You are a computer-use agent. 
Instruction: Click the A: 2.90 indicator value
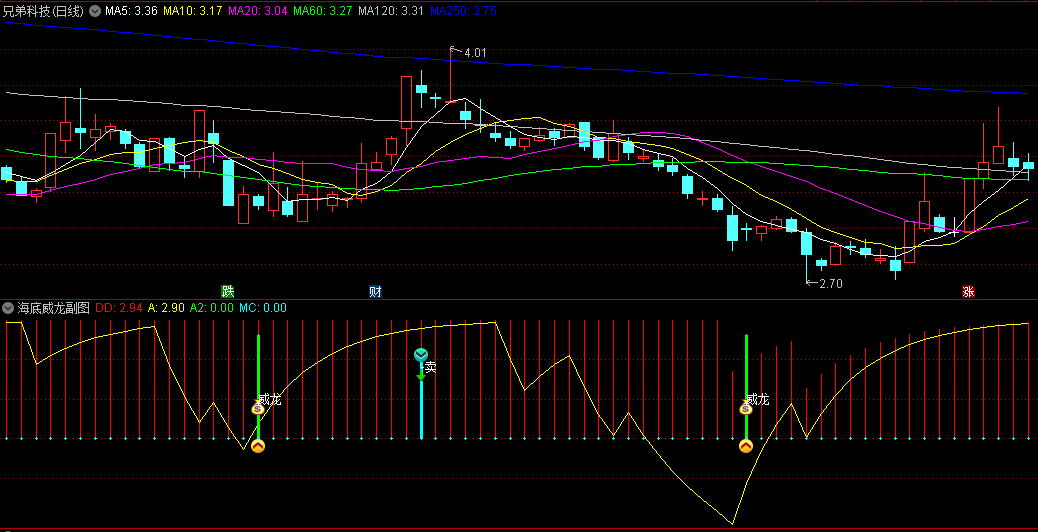coord(166,308)
